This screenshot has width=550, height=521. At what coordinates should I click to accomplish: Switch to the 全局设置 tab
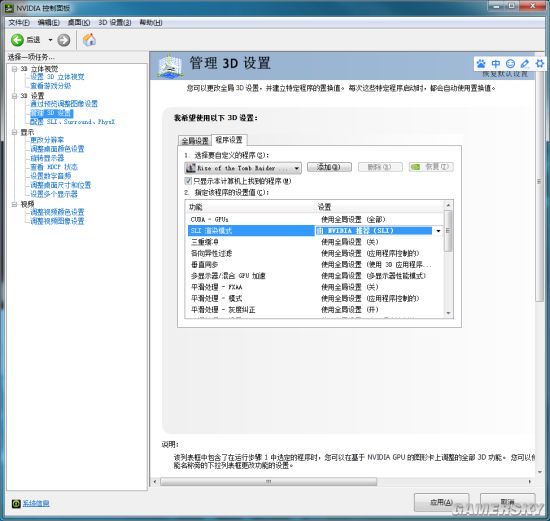[x=195, y=141]
